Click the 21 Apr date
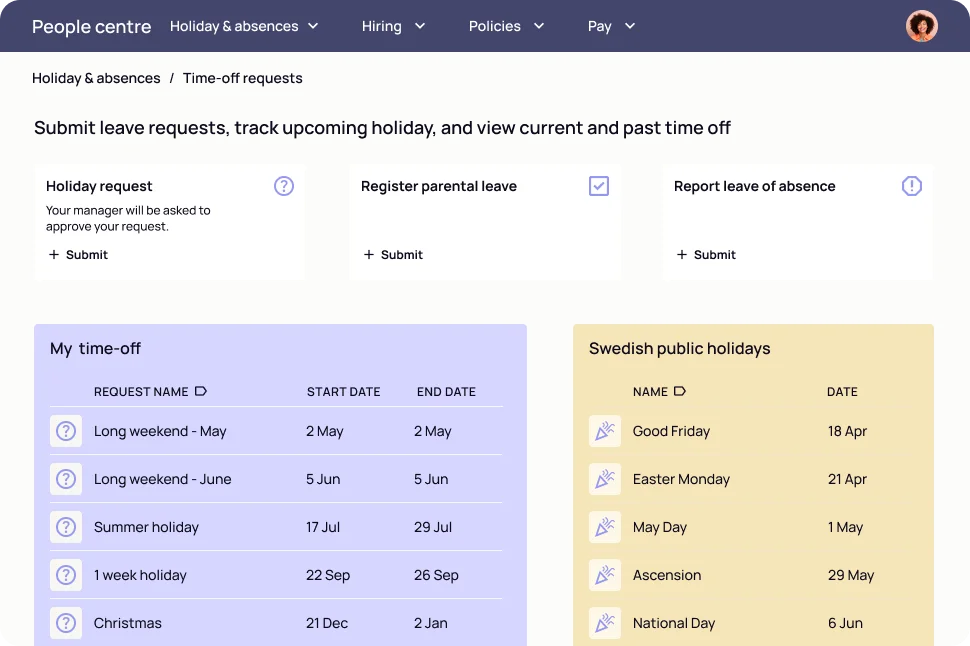The image size is (970, 646). (x=848, y=479)
